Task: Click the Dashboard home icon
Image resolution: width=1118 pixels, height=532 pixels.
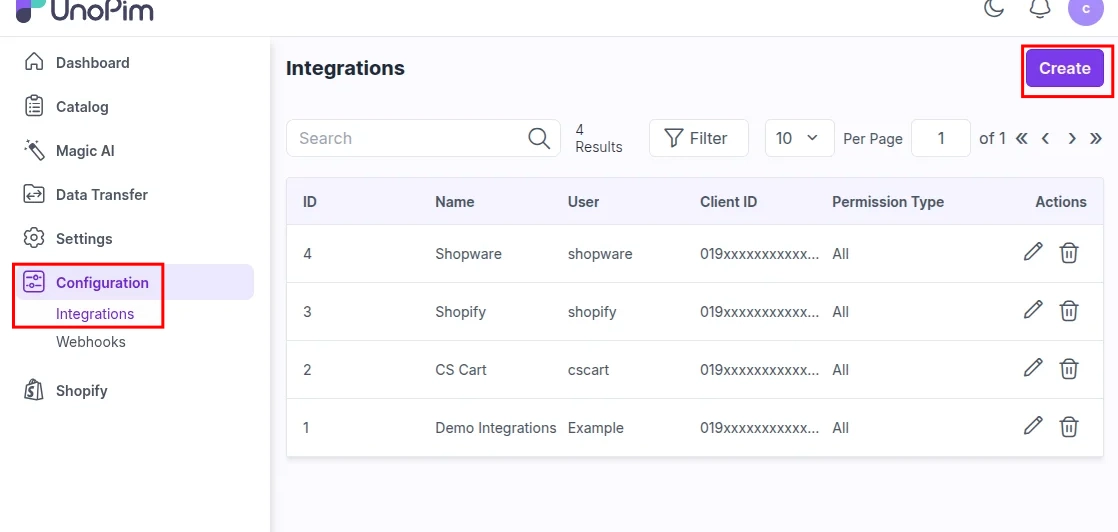Action: (x=34, y=63)
